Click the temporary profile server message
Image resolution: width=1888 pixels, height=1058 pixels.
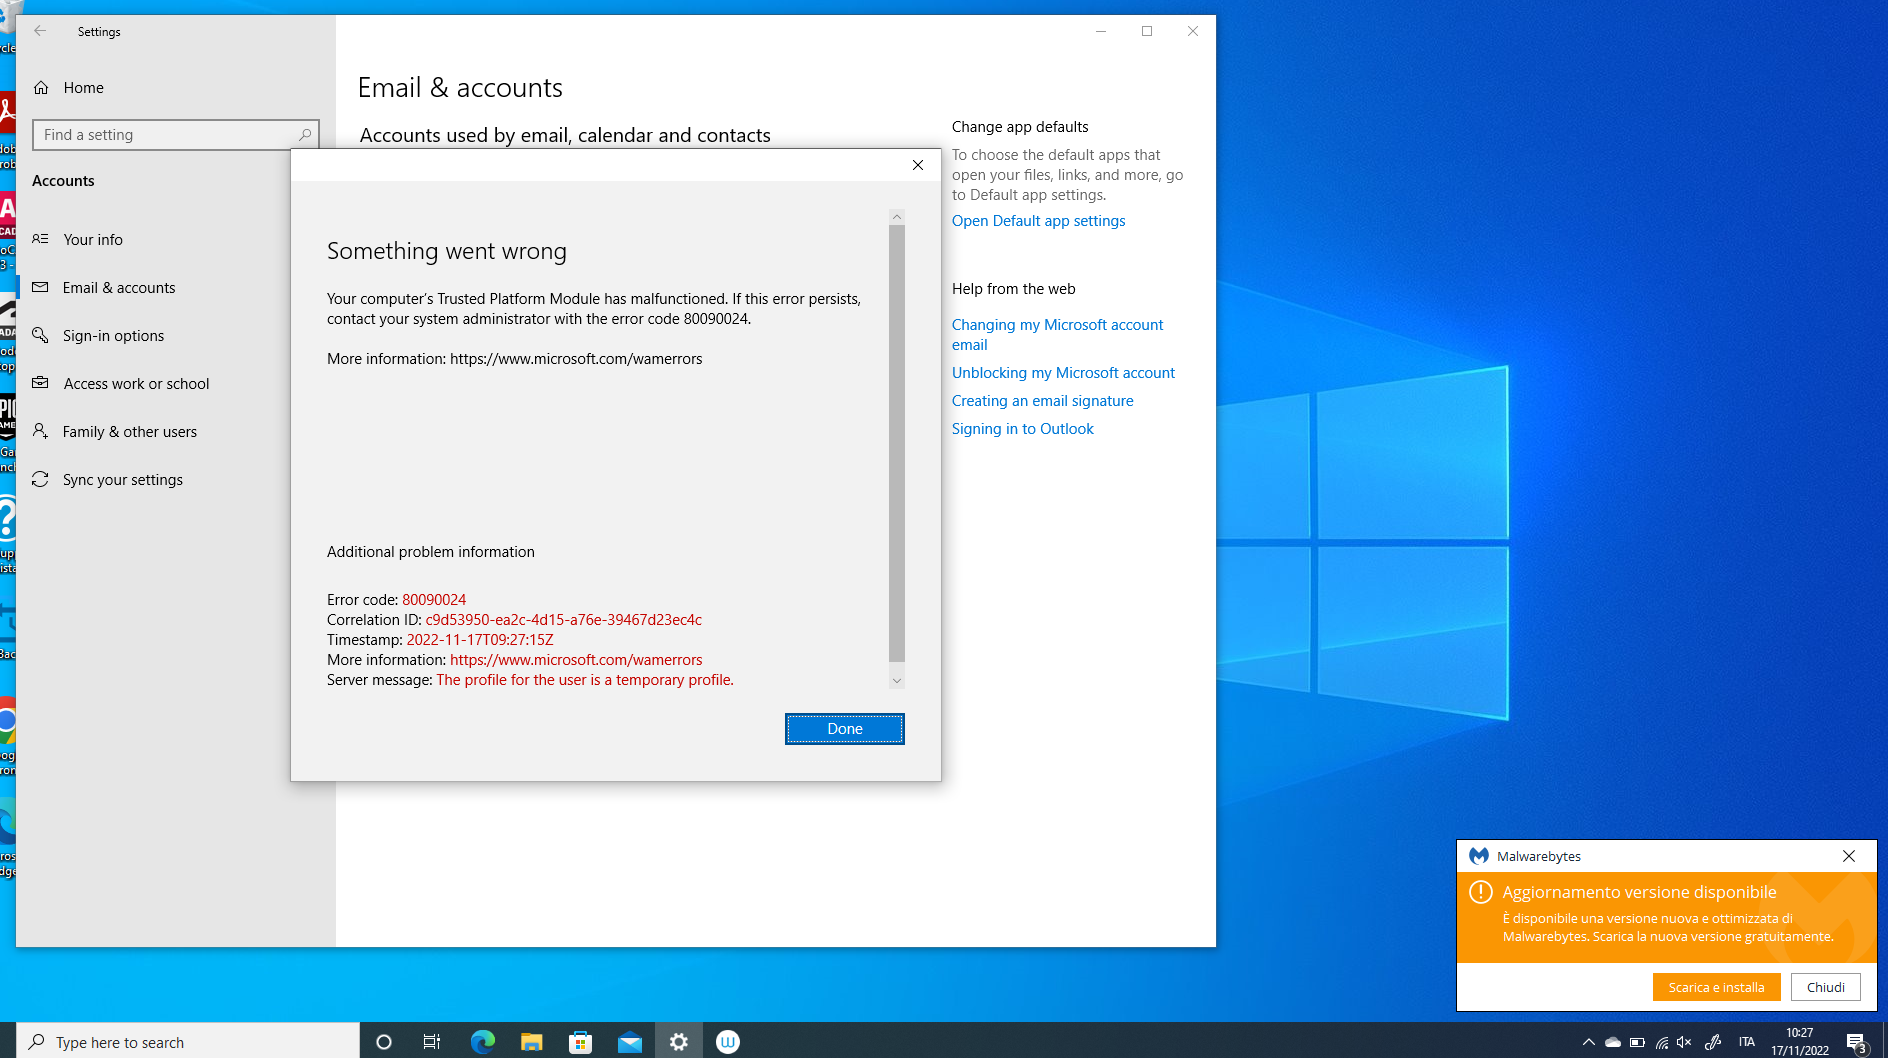coord(585,680)
